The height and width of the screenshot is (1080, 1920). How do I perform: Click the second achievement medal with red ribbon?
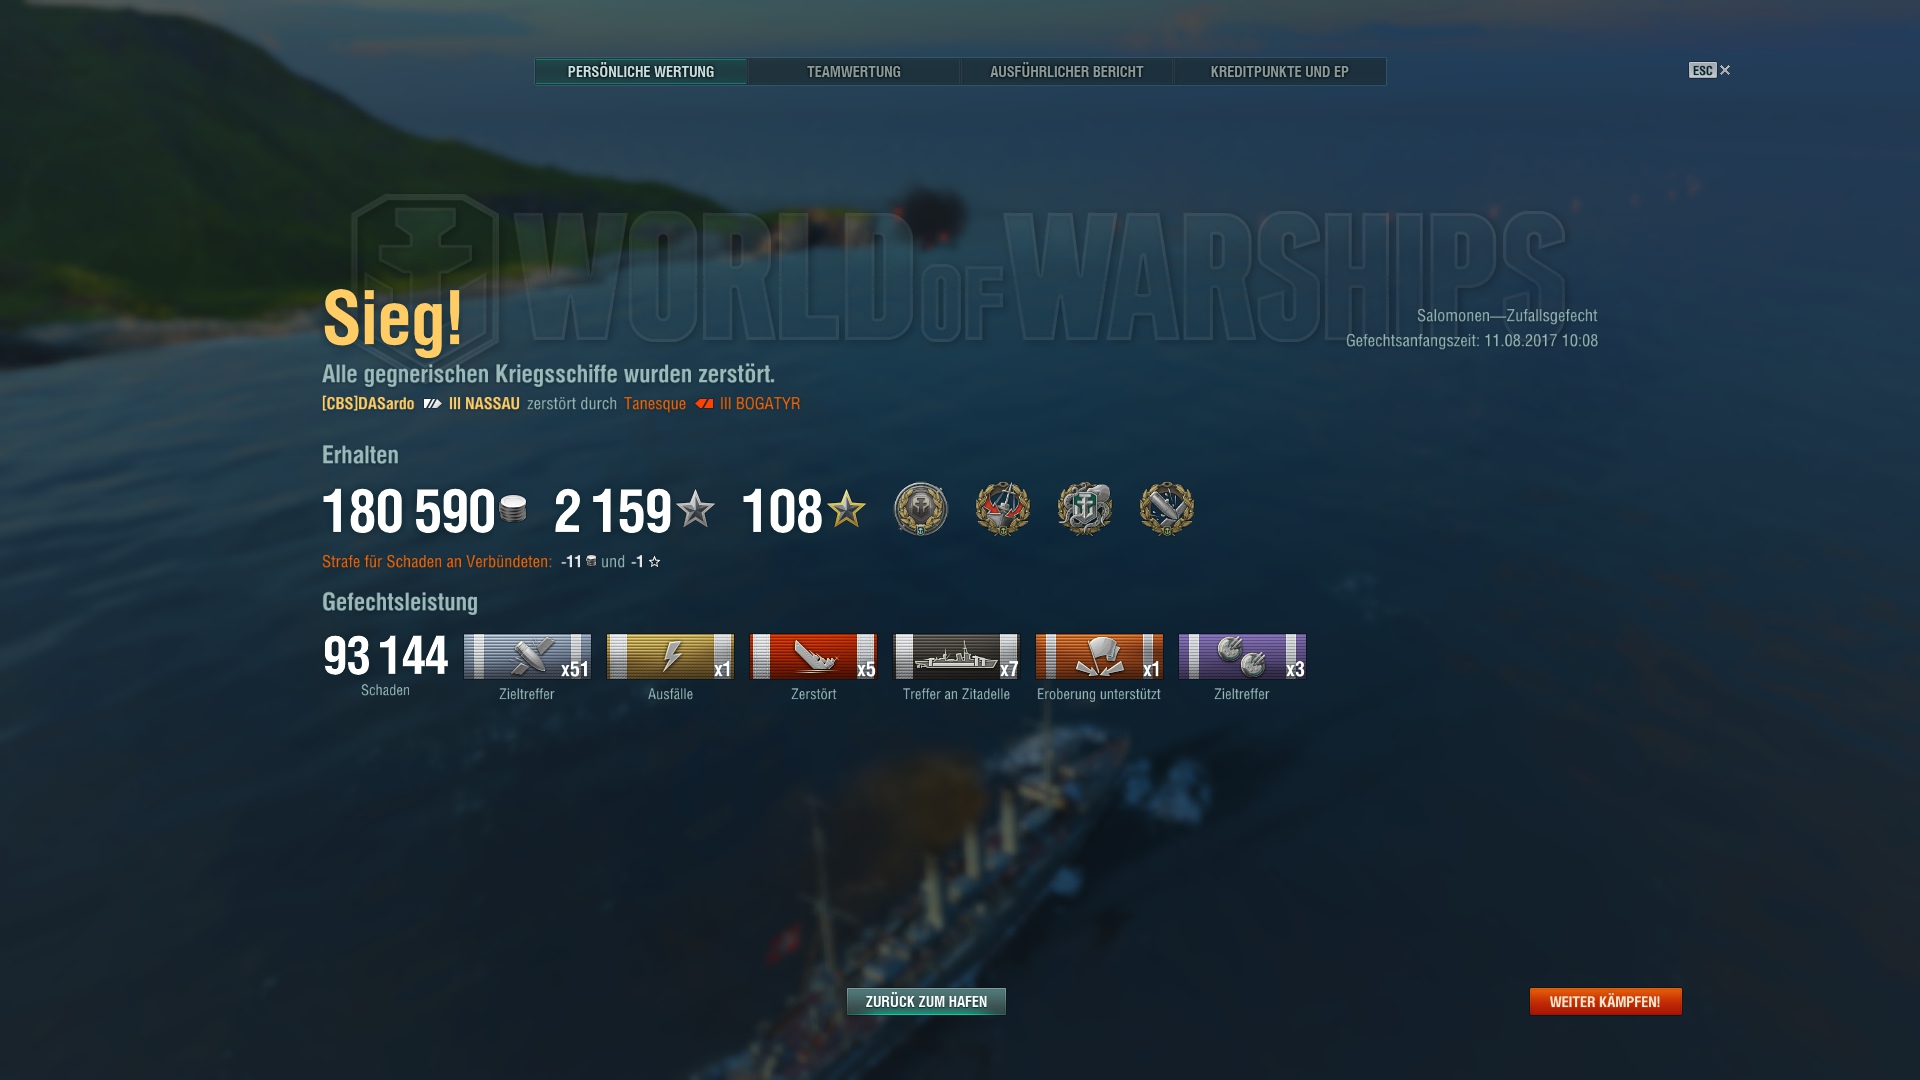coord(1002,509)
